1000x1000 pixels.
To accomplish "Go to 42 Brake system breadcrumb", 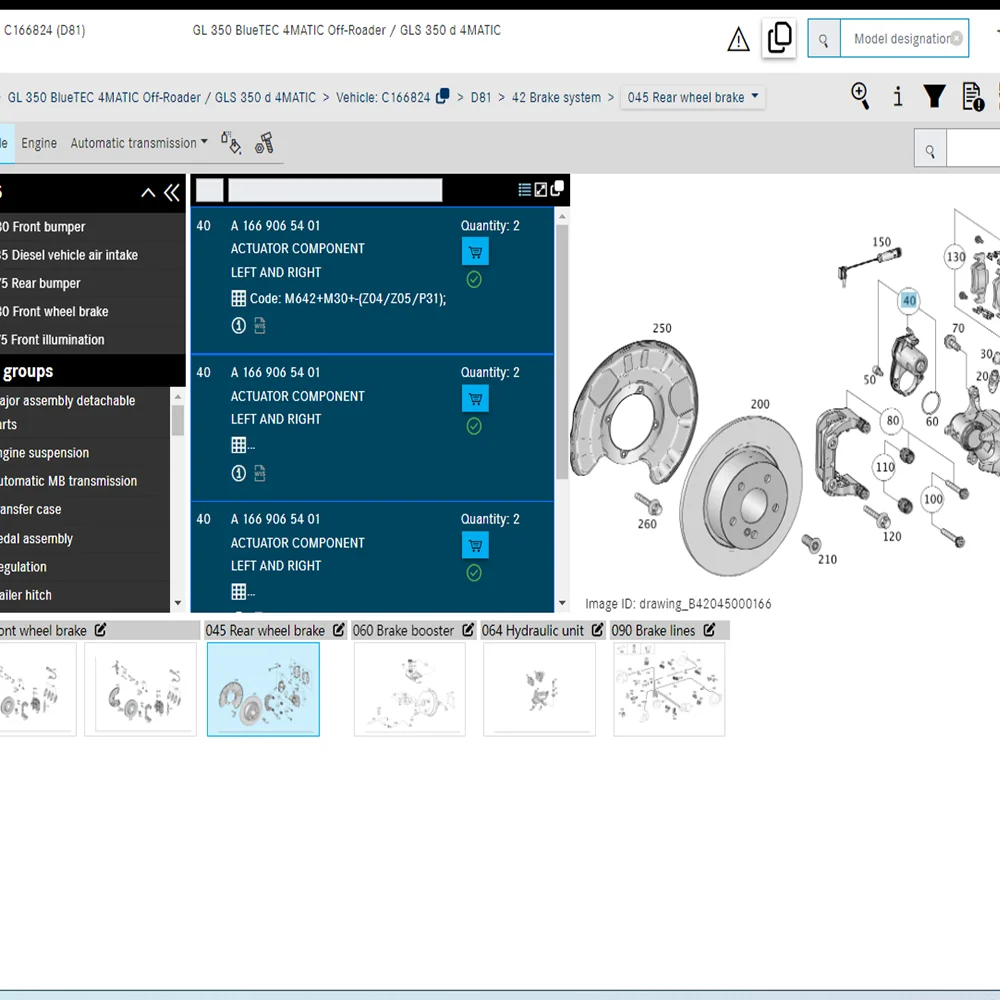I will click(x=556, y=98).
